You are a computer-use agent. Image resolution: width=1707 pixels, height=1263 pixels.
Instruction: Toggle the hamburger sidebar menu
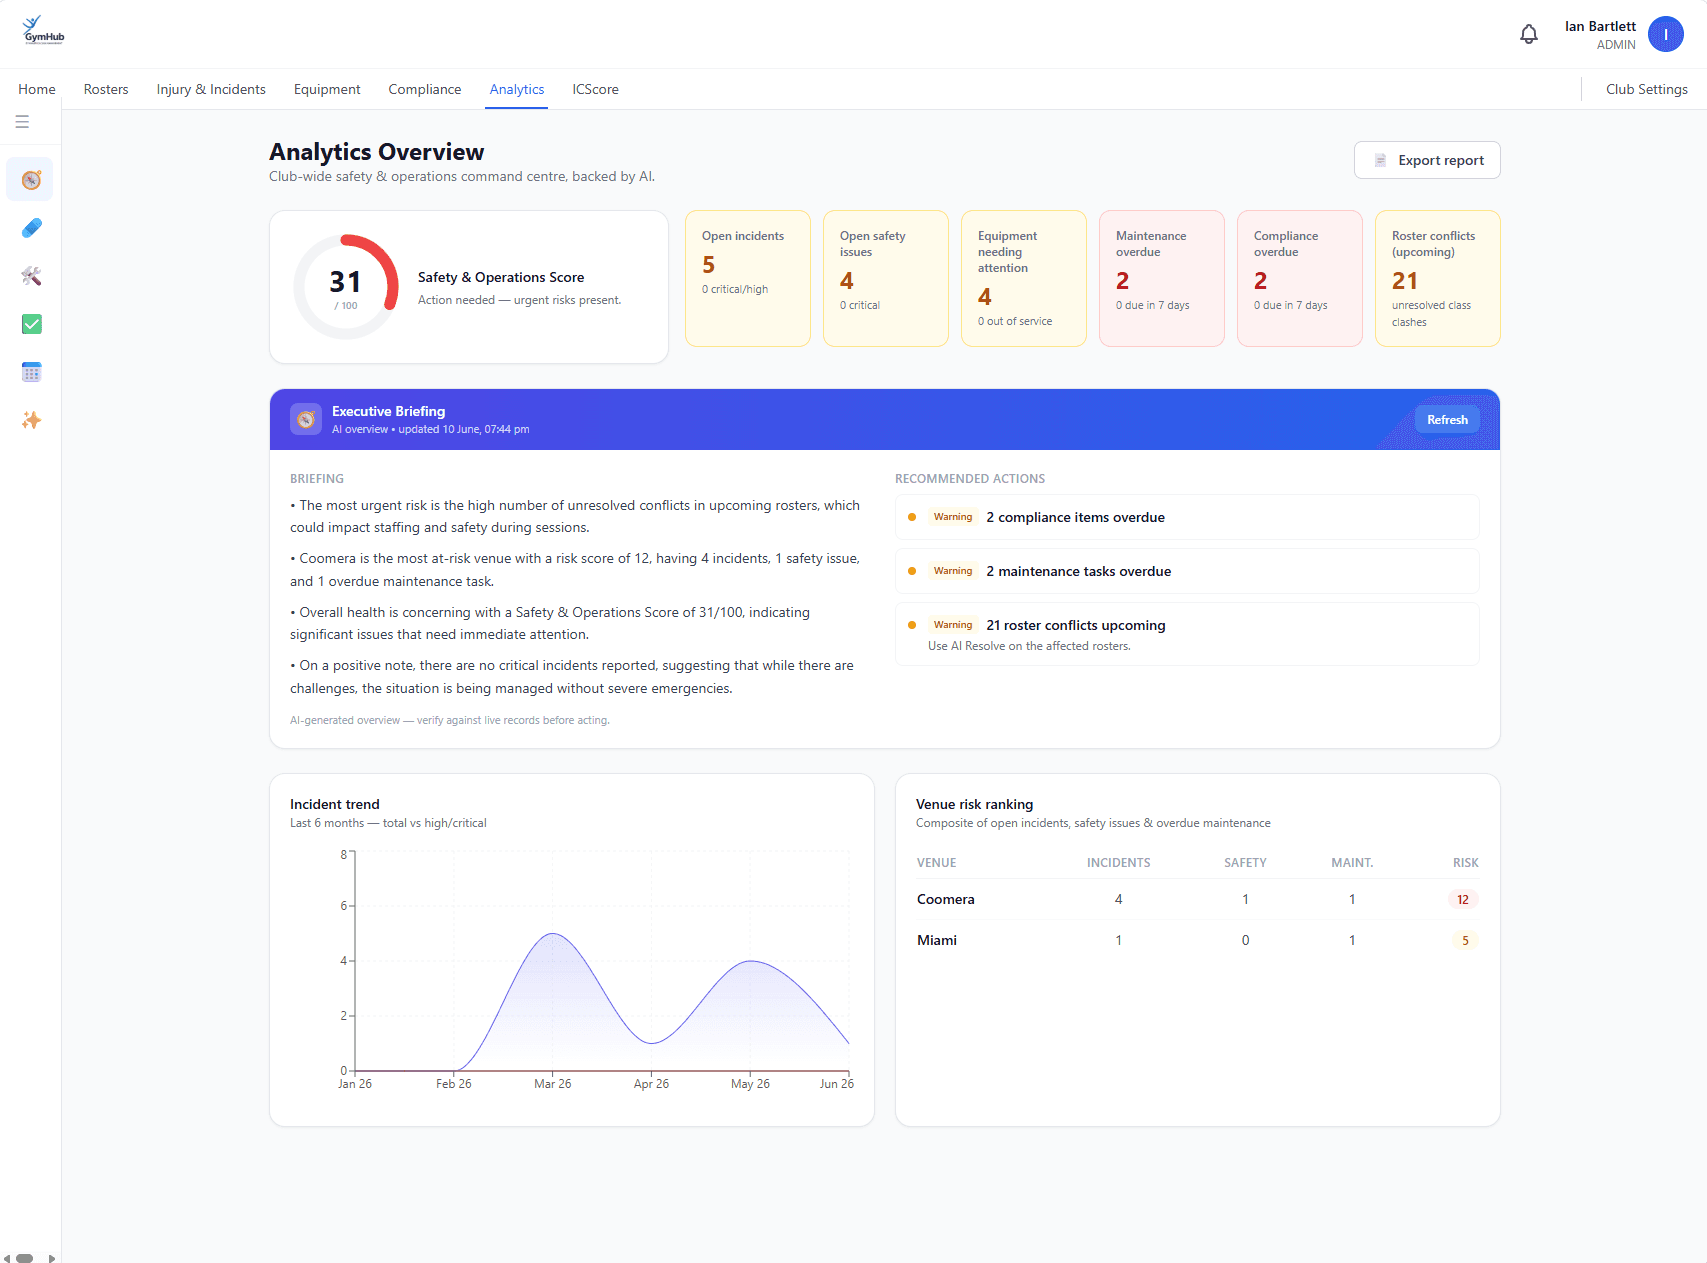[x=22, y=122]
